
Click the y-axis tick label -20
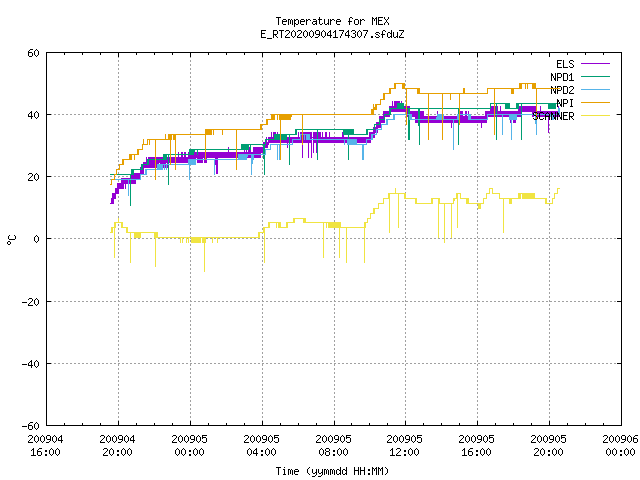[31, 302]
